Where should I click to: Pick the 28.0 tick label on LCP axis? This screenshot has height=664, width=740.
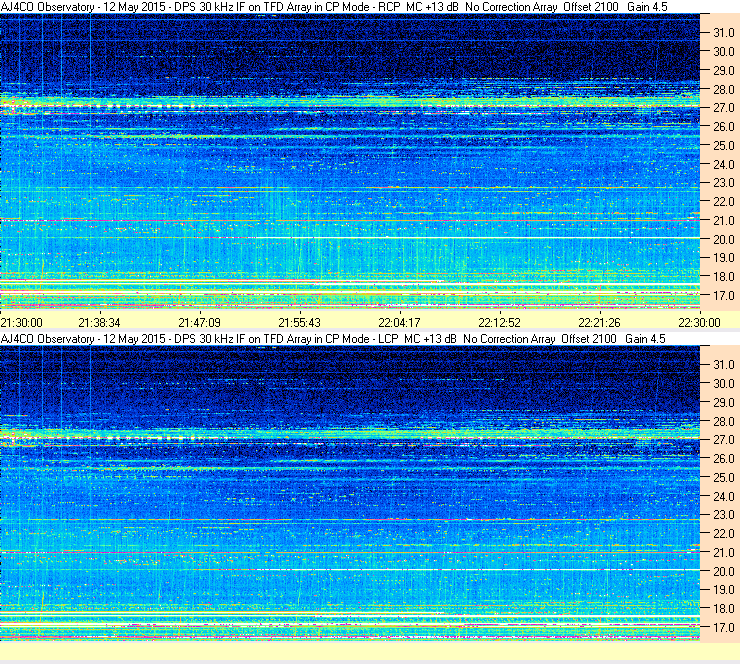[x=723, y=421]
